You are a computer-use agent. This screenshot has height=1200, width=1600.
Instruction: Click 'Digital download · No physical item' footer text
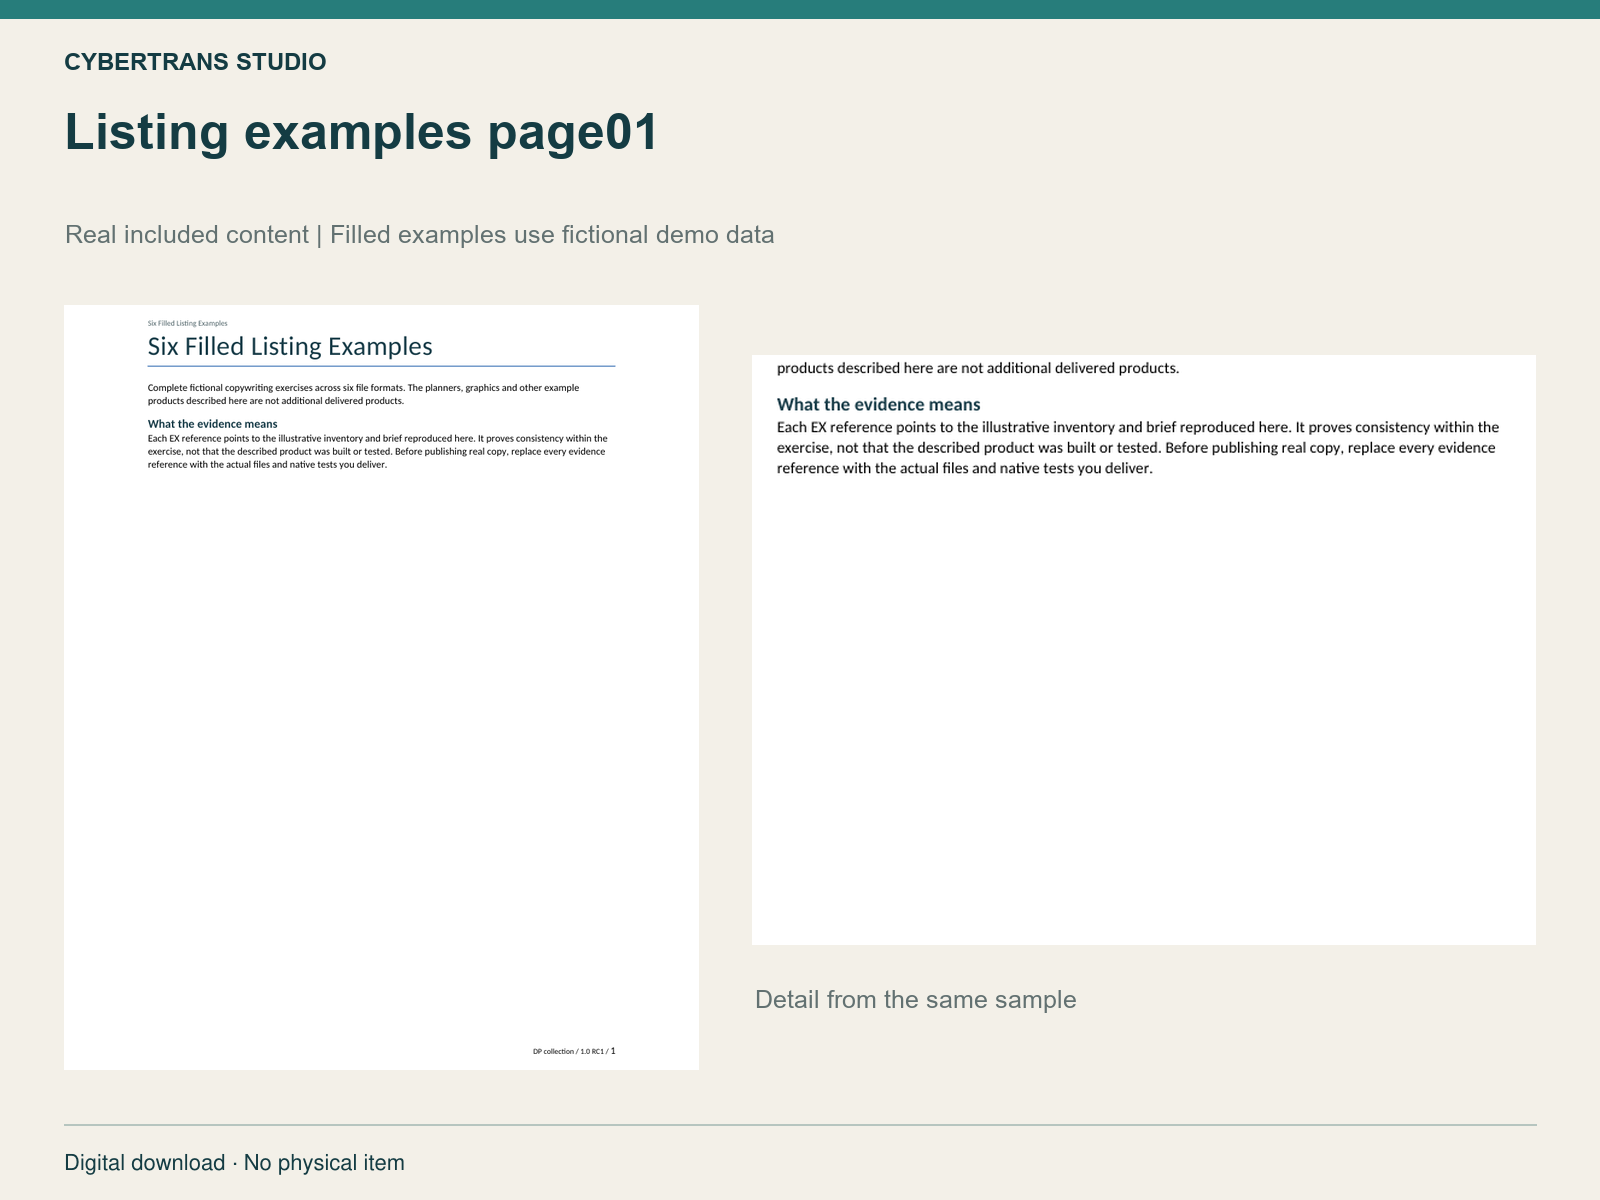point(234,1163)
